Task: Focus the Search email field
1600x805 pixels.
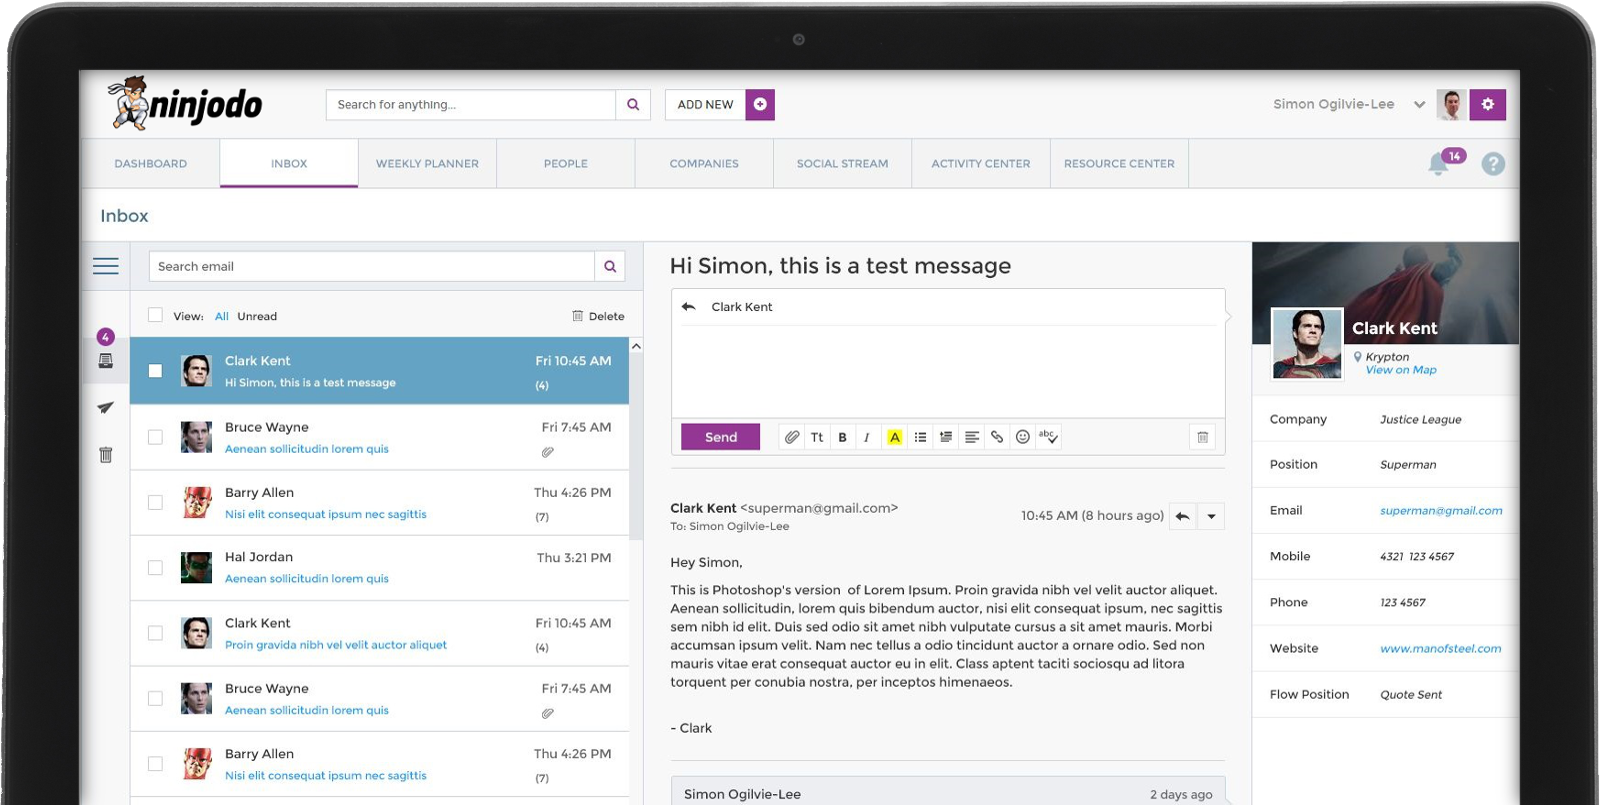Action: (372, 267)
